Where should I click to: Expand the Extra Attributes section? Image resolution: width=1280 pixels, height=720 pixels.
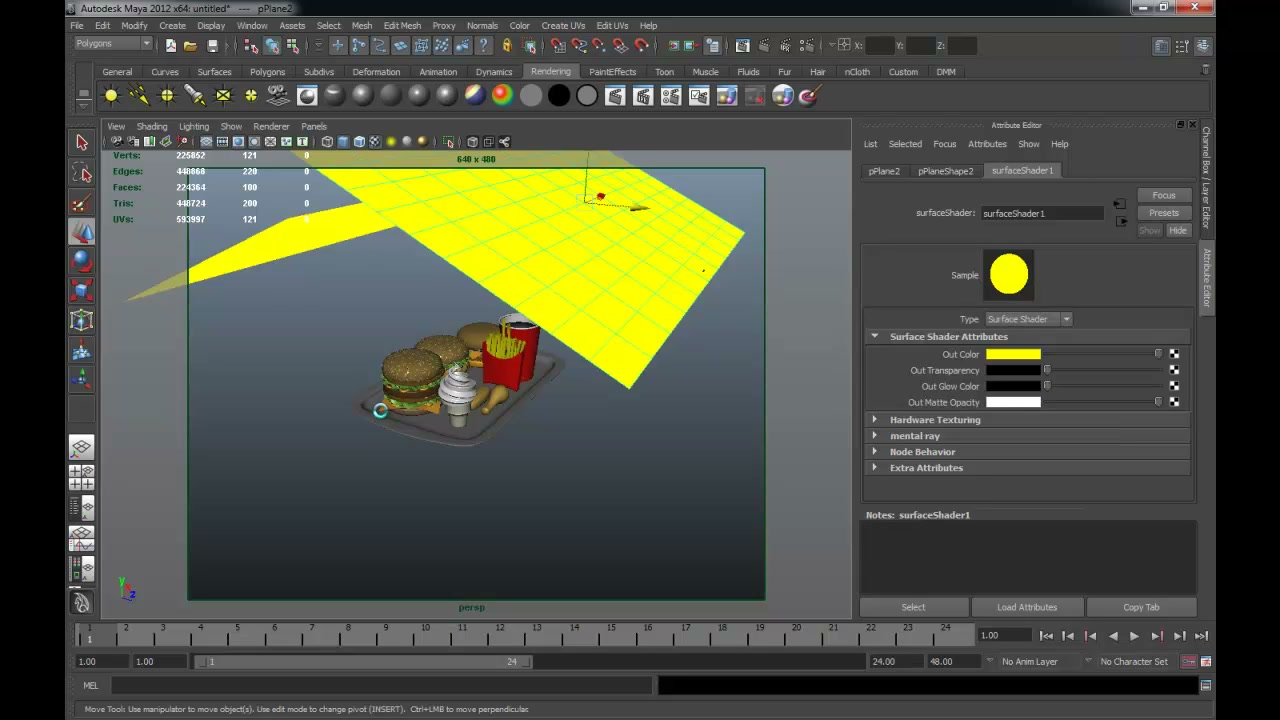coord(875,468)
